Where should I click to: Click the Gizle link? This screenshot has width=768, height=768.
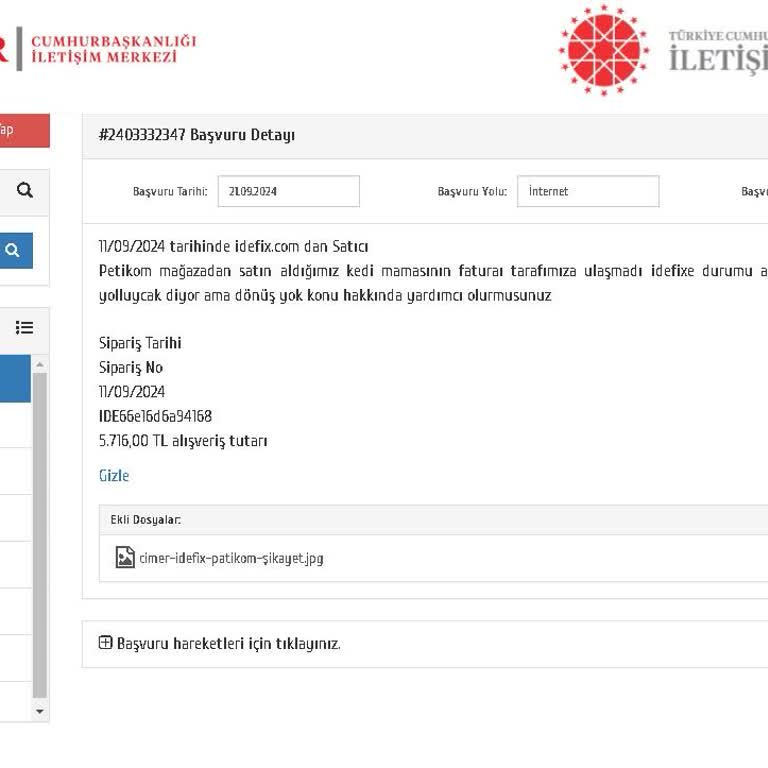pyautogui.click(x=114, y=476)
